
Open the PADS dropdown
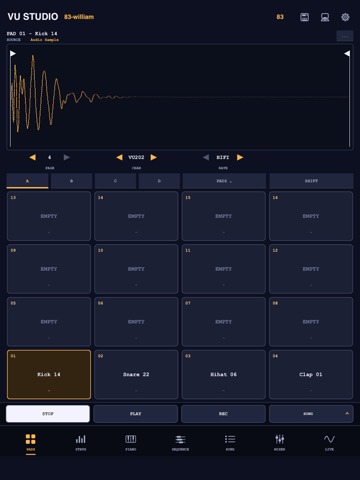[224, 181]
